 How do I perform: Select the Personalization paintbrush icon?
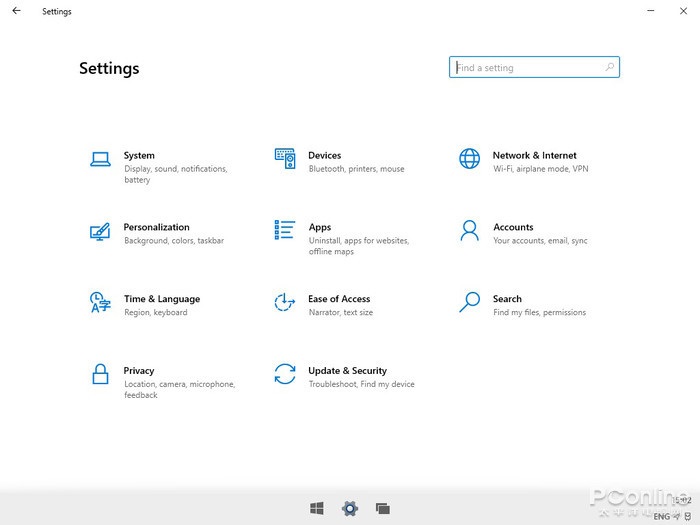[x=100, y=231]
